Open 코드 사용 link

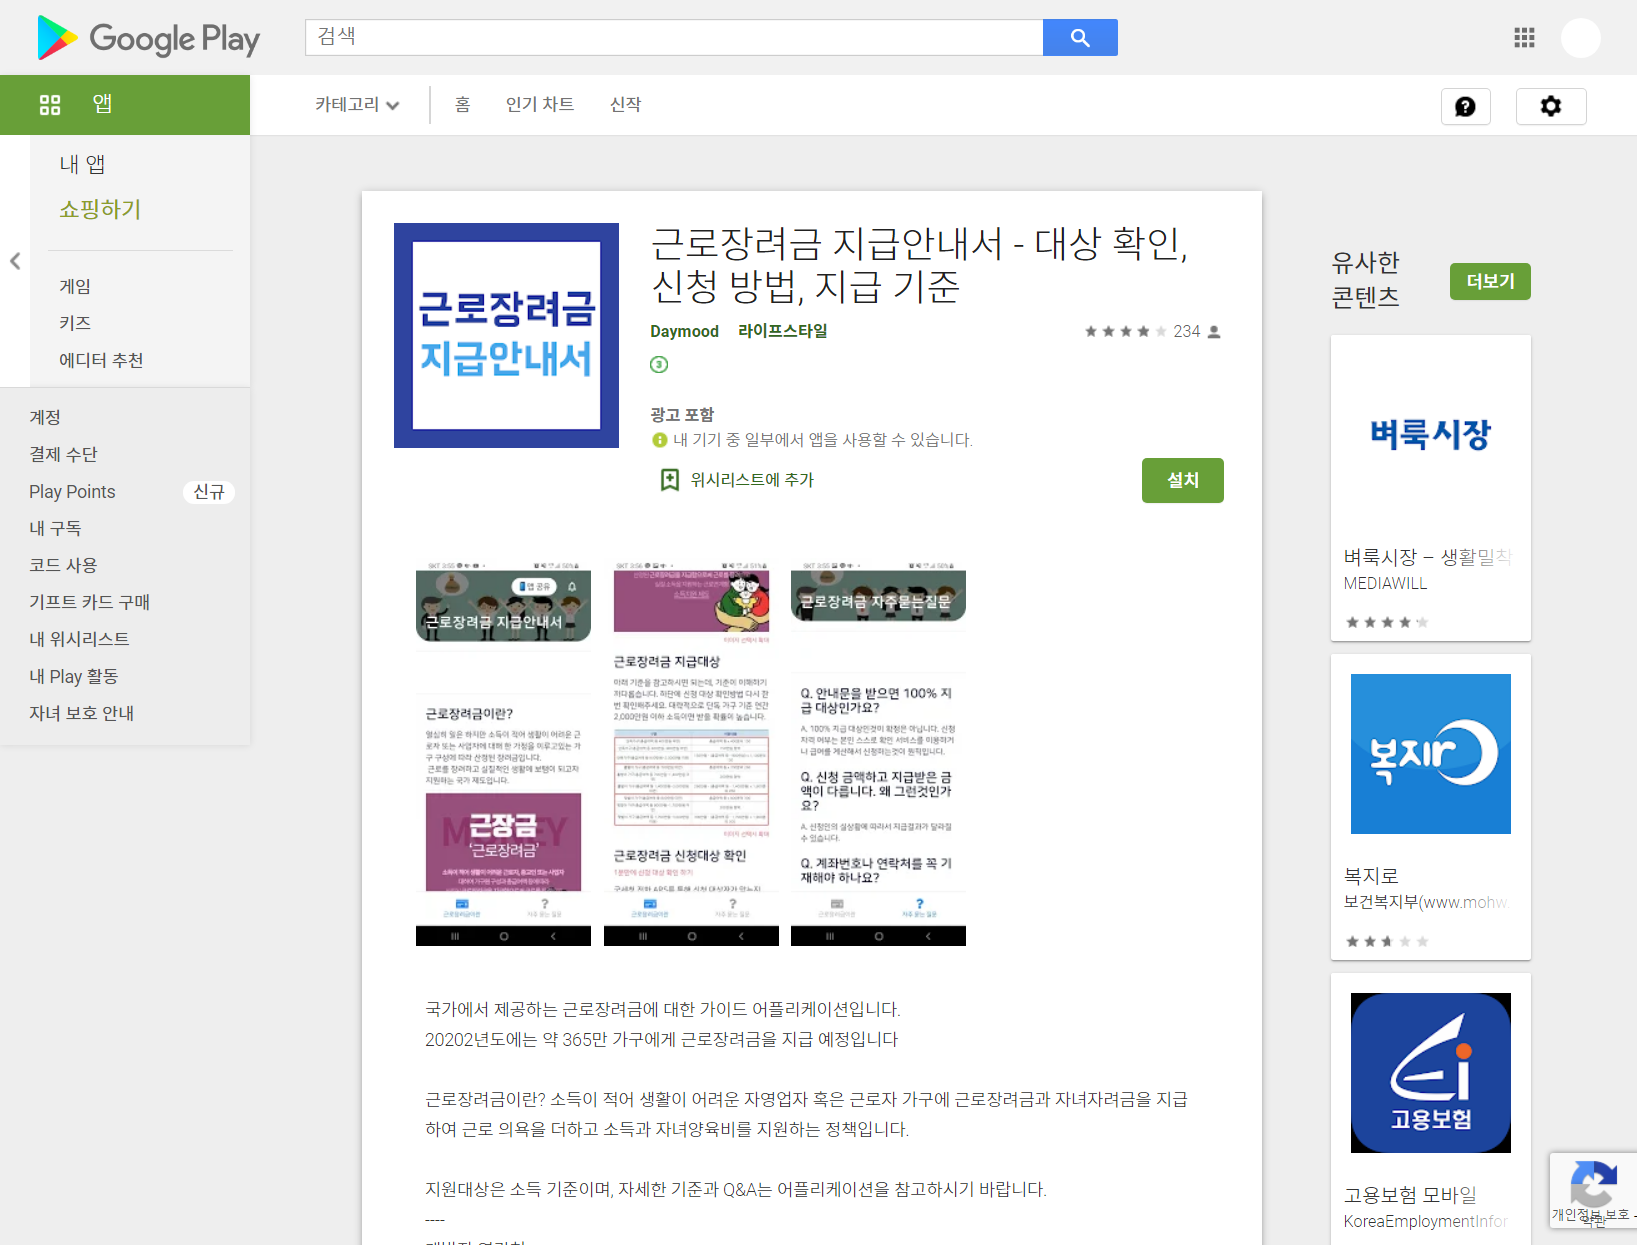coord(63,566)
